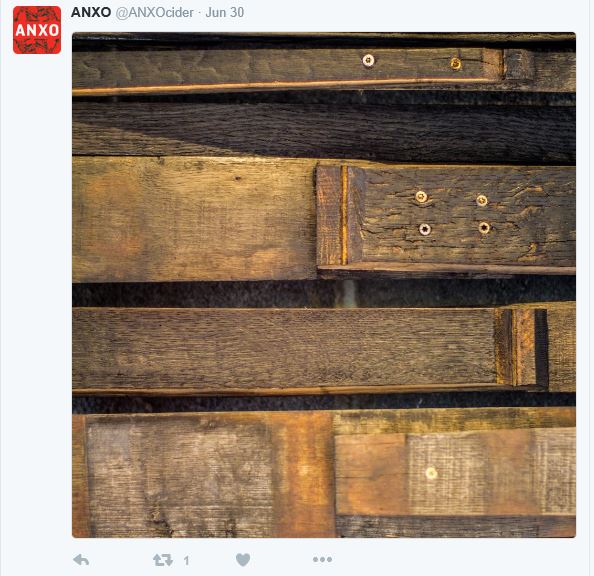Click the lower-left screw in the four-screw cluster
Image resolution: width=594 pixels, height=576 pixels.
pos(425,229)
